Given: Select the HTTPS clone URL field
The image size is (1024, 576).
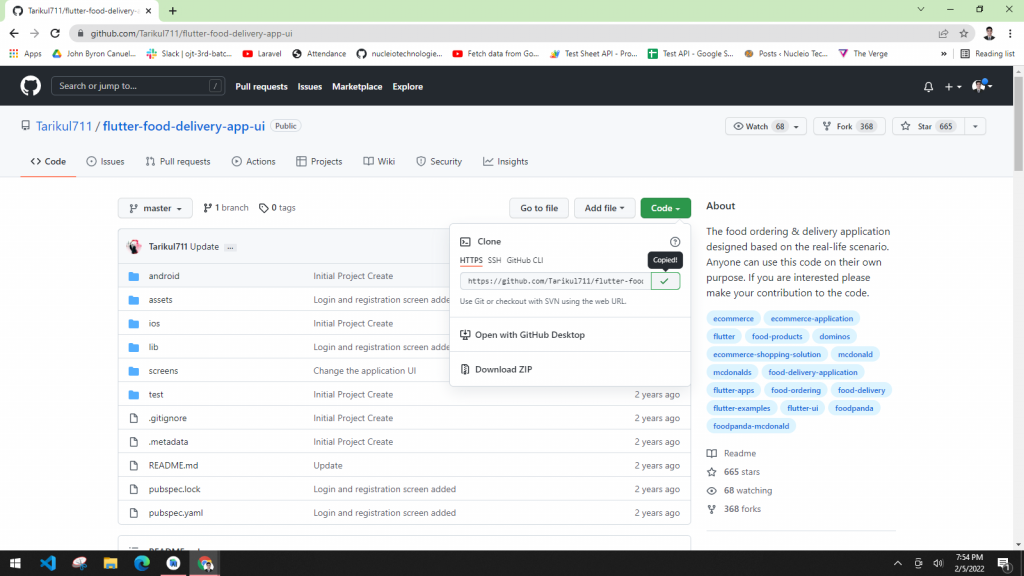Looking at the screenshot, I should click(556, 281).
